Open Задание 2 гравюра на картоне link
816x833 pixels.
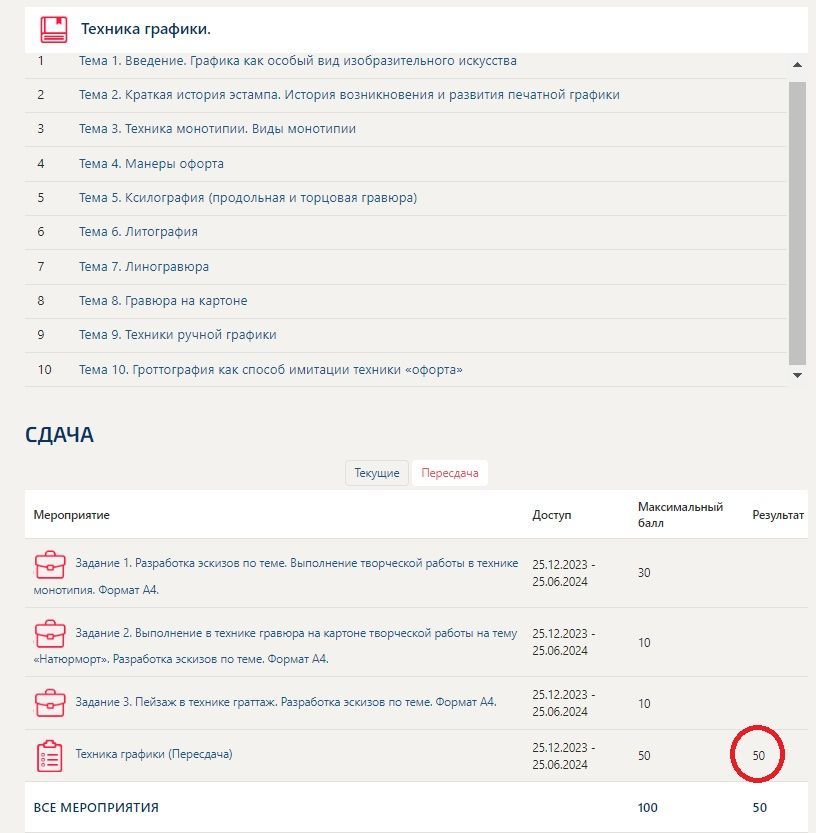(275, 645)
